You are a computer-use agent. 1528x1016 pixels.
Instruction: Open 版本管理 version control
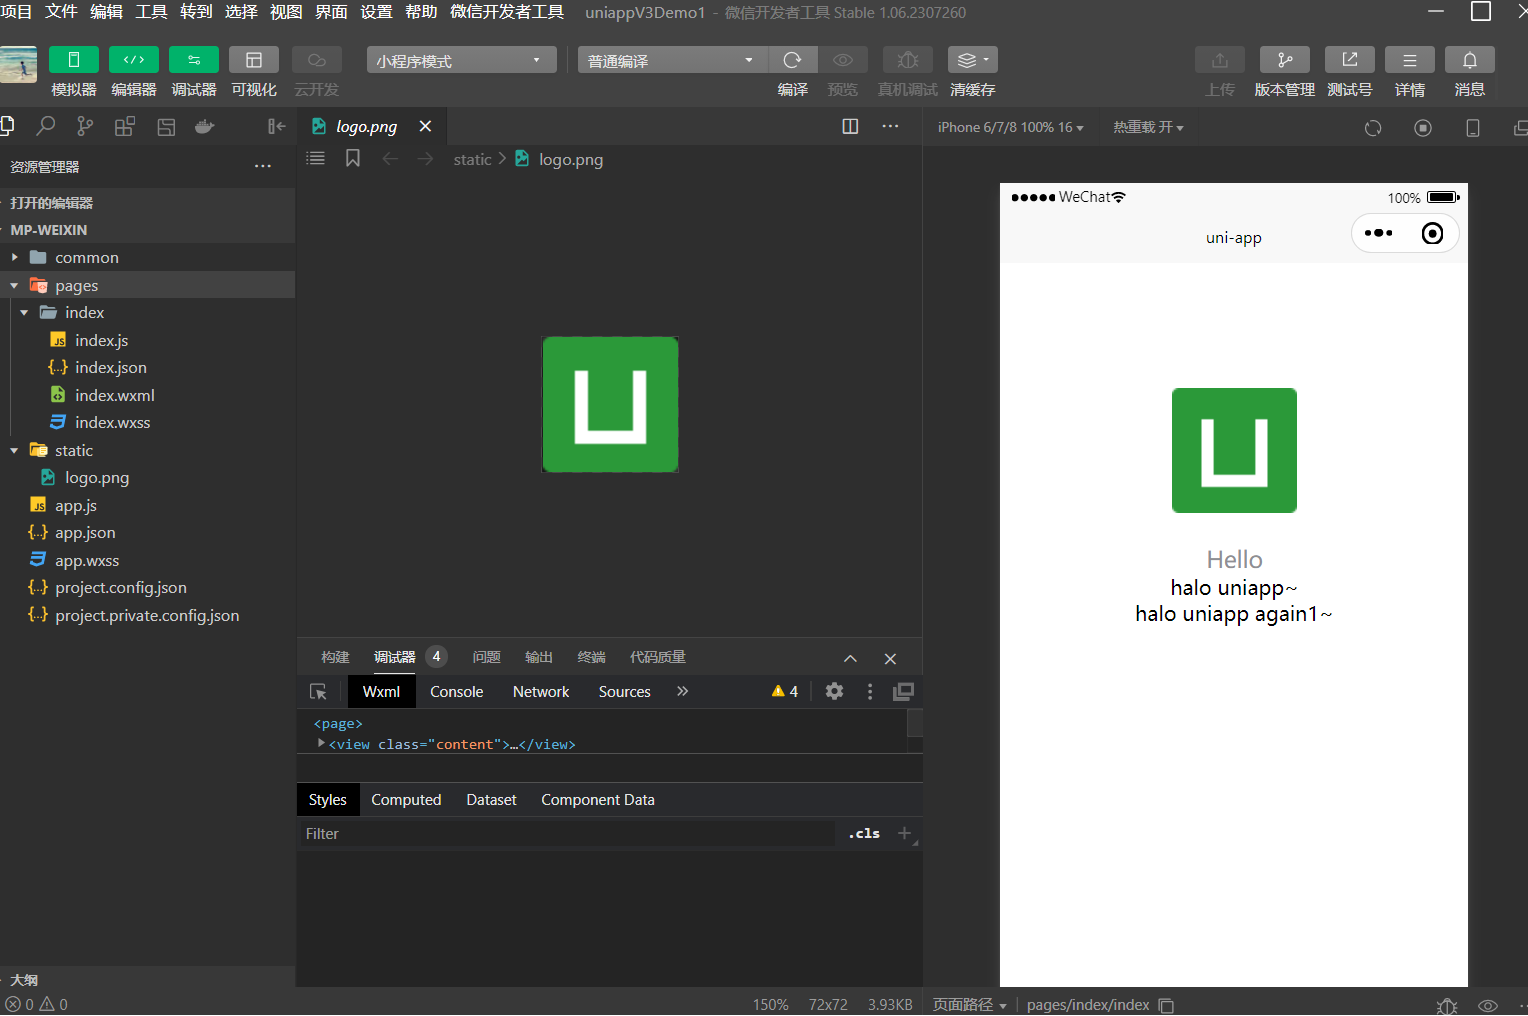1285,60
